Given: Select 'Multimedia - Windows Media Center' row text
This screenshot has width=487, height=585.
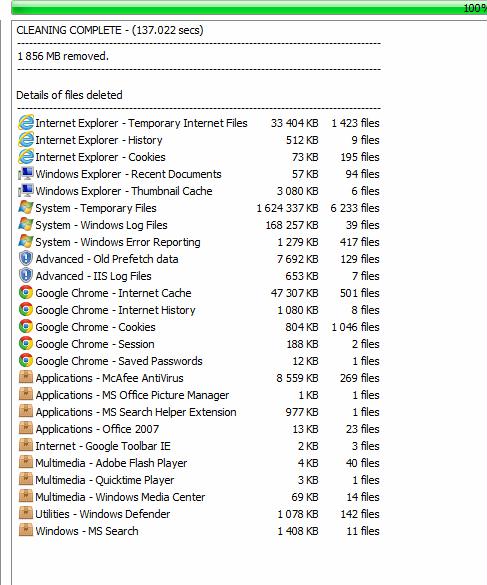Looking at the screenshot, I should pyautogui.click(x=120, y=497).
